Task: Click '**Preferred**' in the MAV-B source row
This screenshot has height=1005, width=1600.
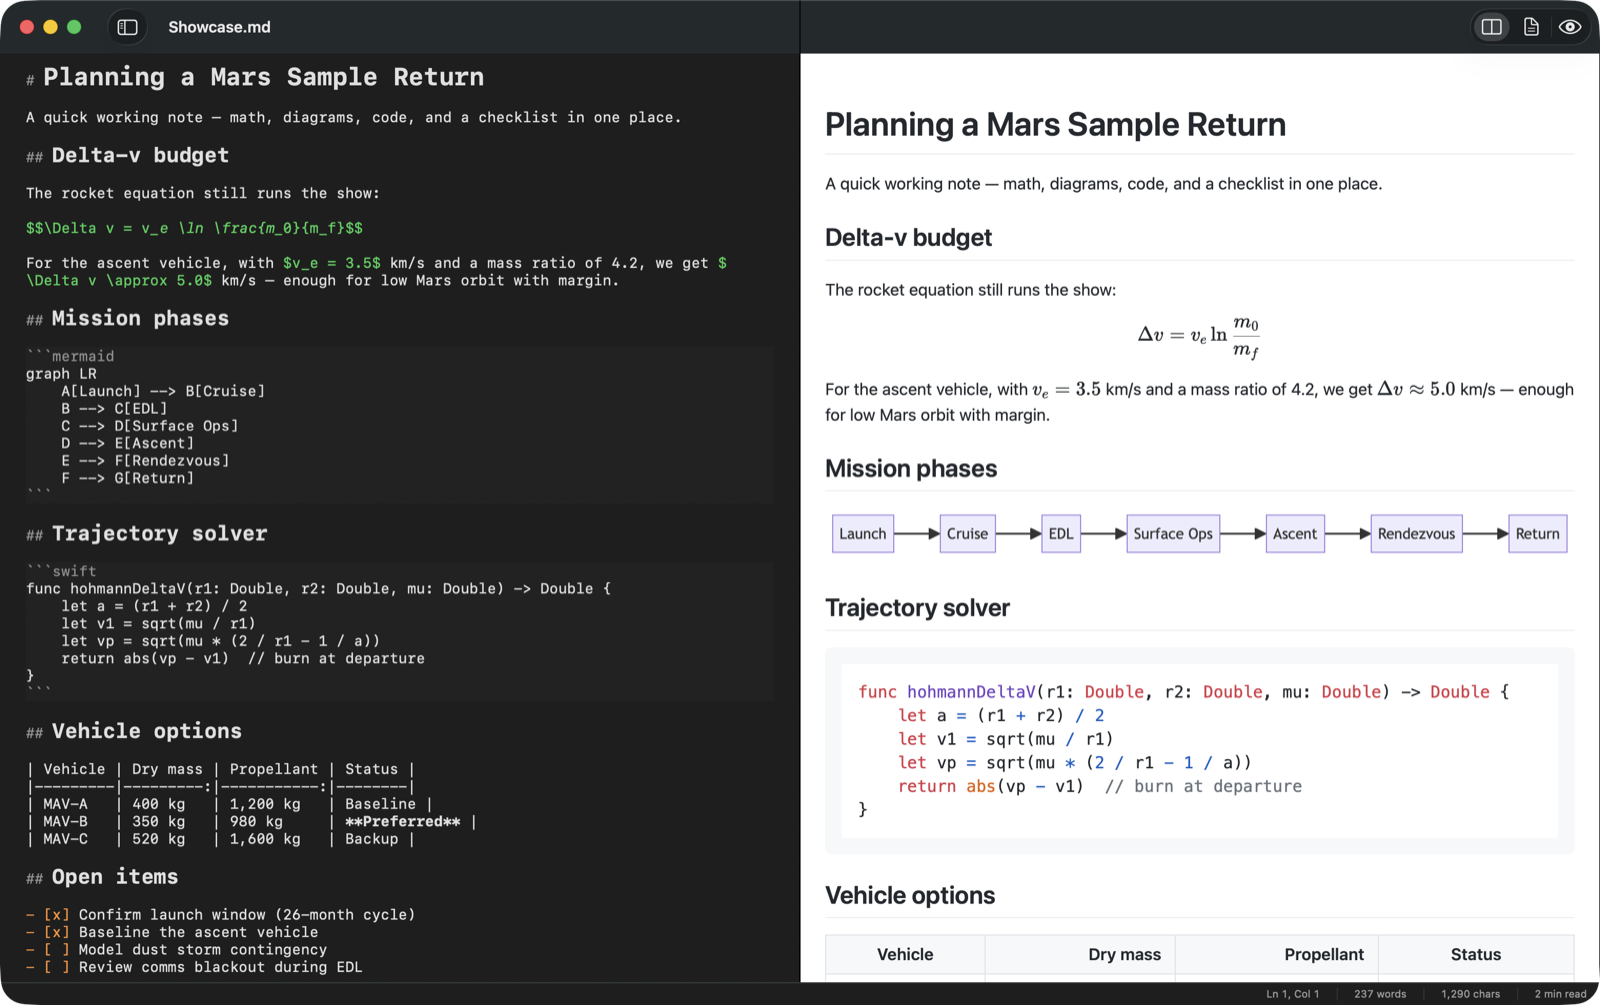Action: 403,822
